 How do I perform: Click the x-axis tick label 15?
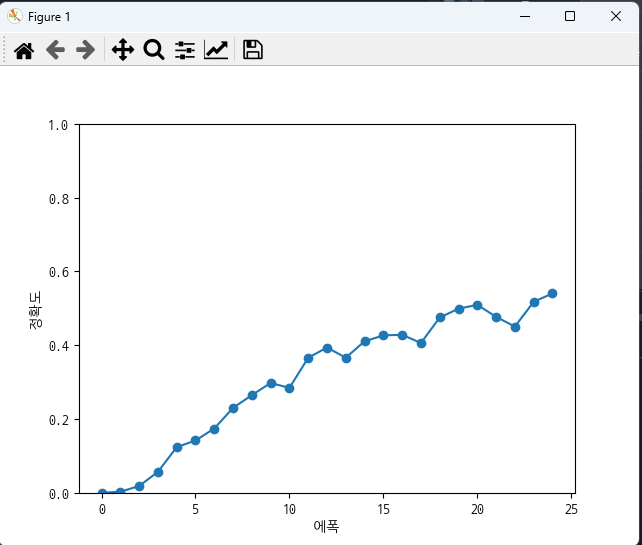pos(383,509)
